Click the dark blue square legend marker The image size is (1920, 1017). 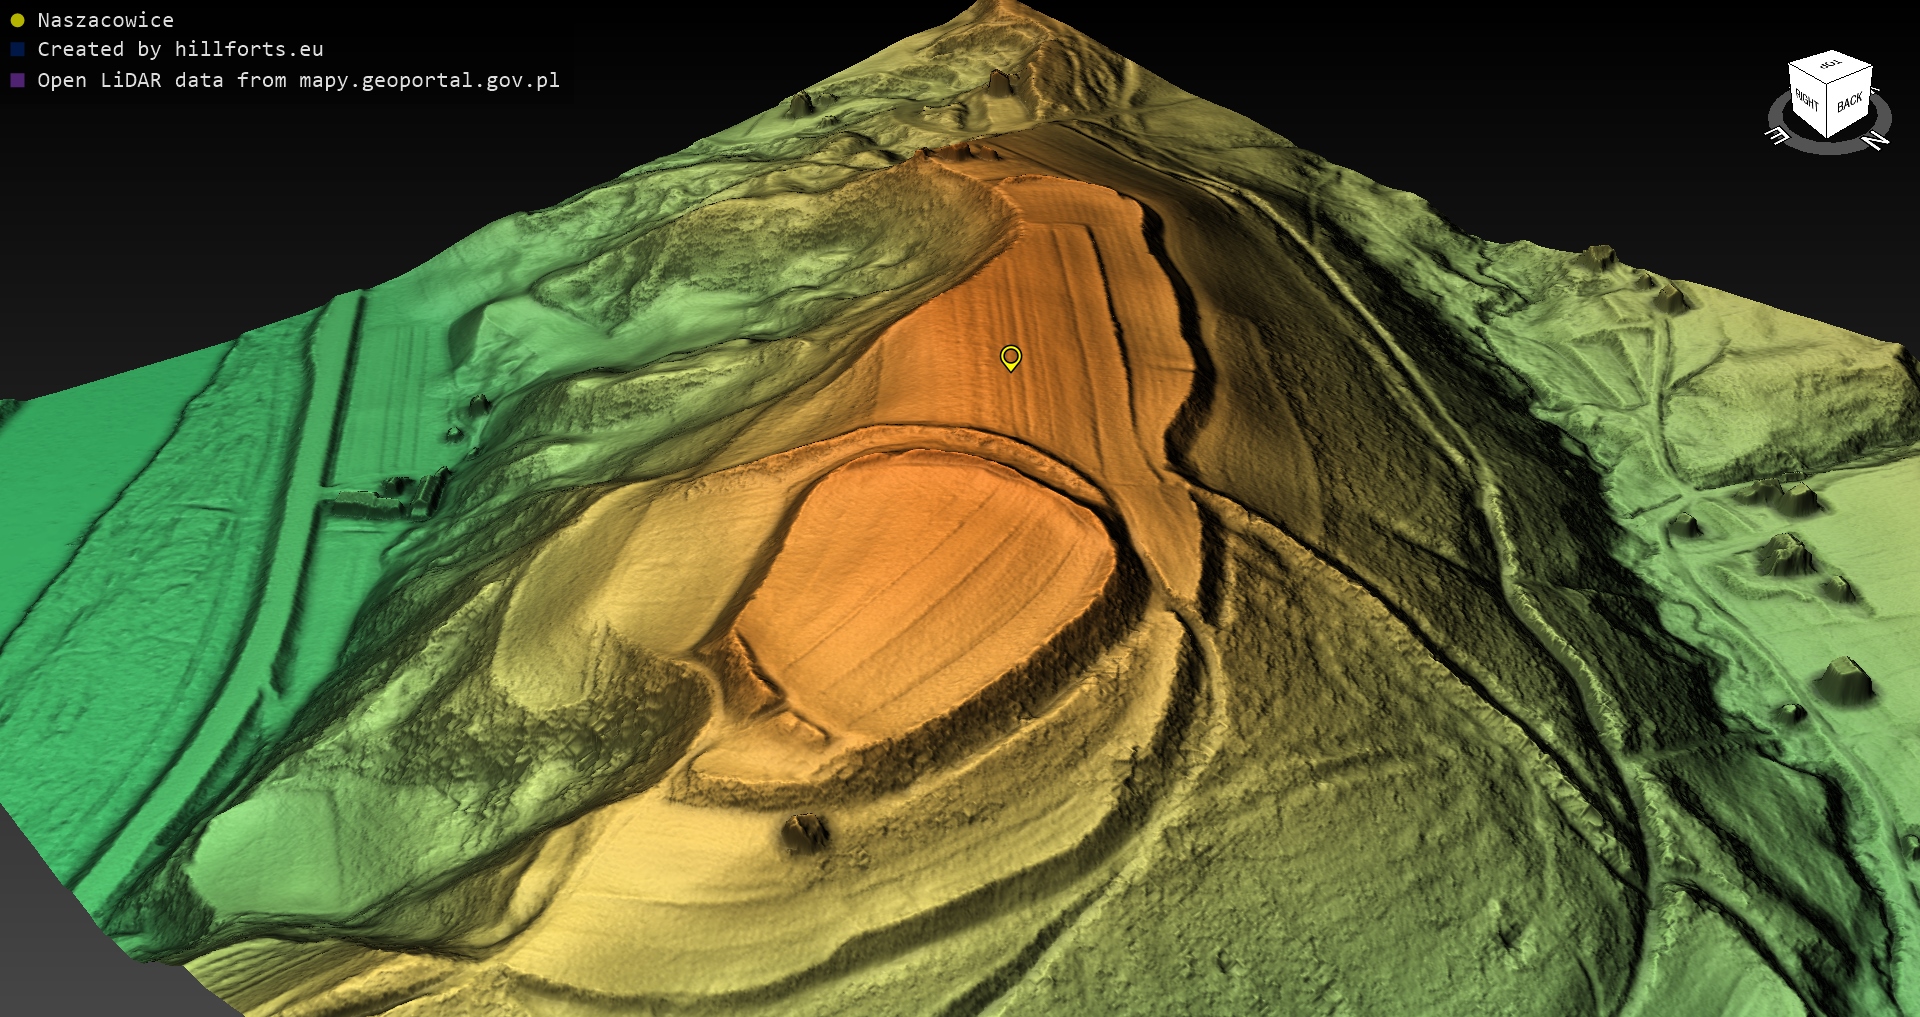[x=17, y=49]
